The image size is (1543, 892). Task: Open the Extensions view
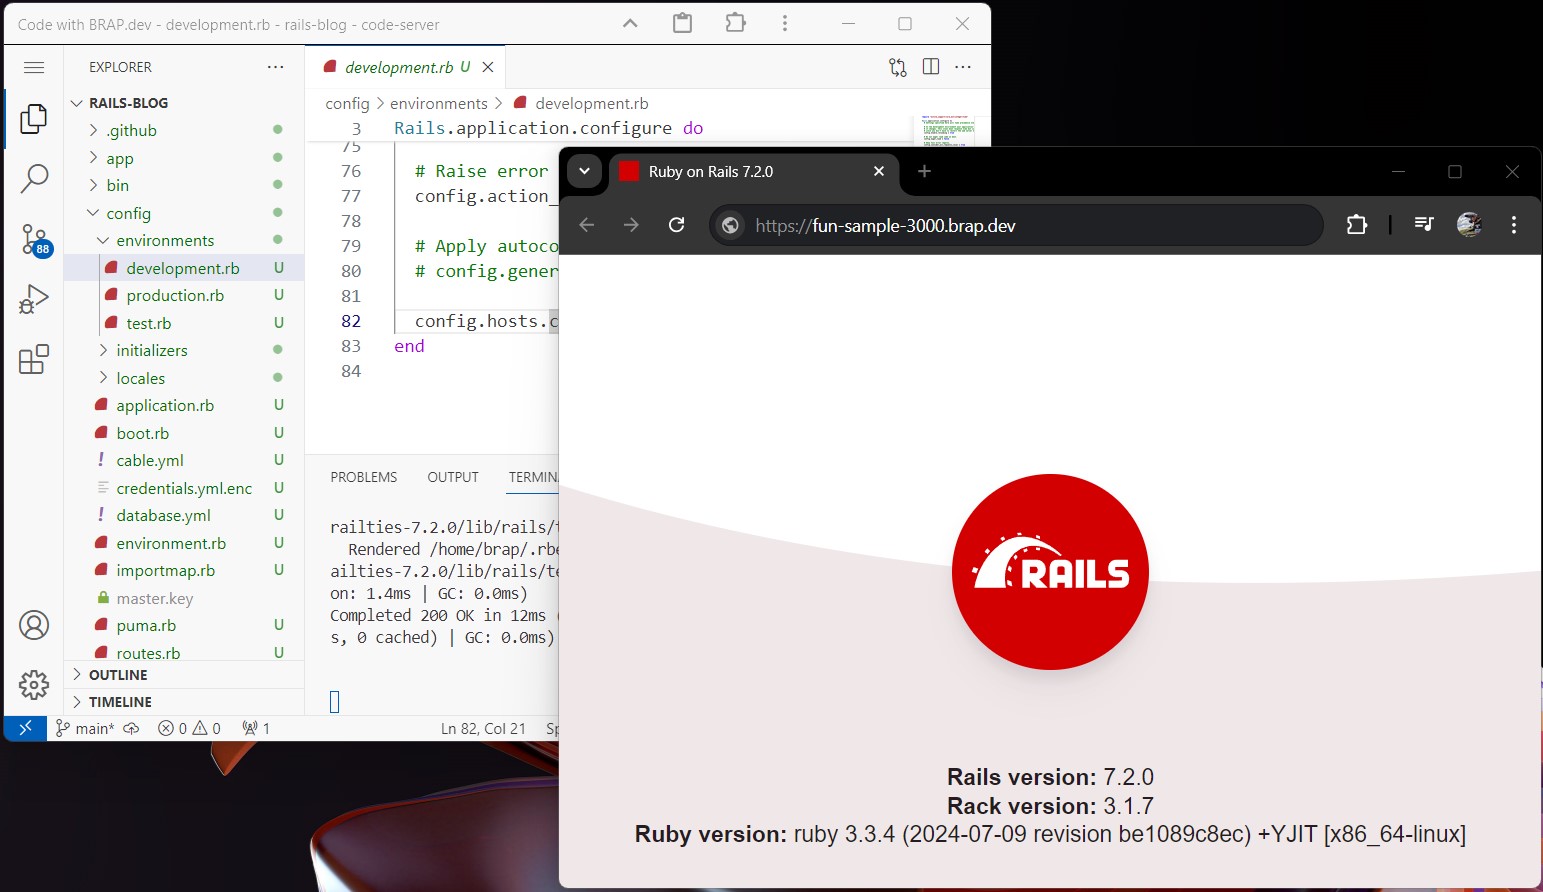pyautogui.click(x=34, y=360)
